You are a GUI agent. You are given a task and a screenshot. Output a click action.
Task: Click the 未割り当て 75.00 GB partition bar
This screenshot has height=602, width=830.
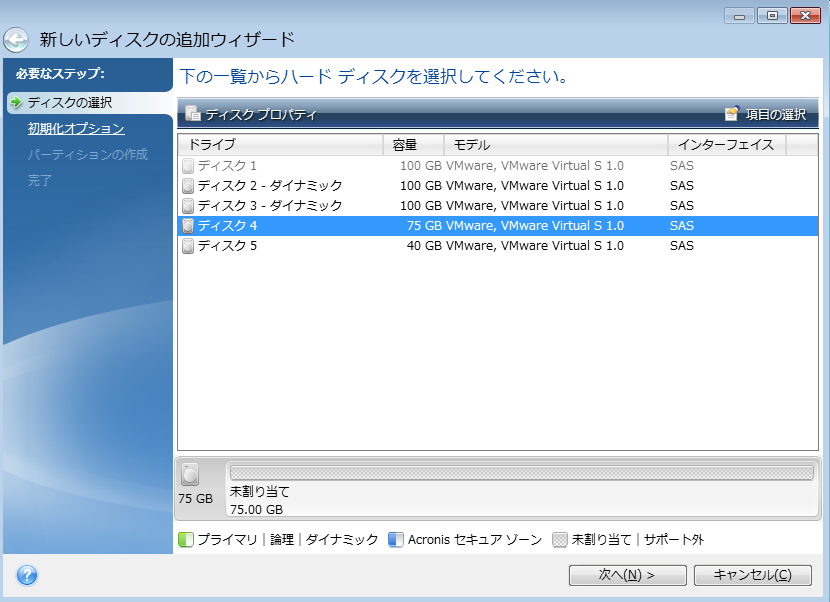click(x=521, y=473)
